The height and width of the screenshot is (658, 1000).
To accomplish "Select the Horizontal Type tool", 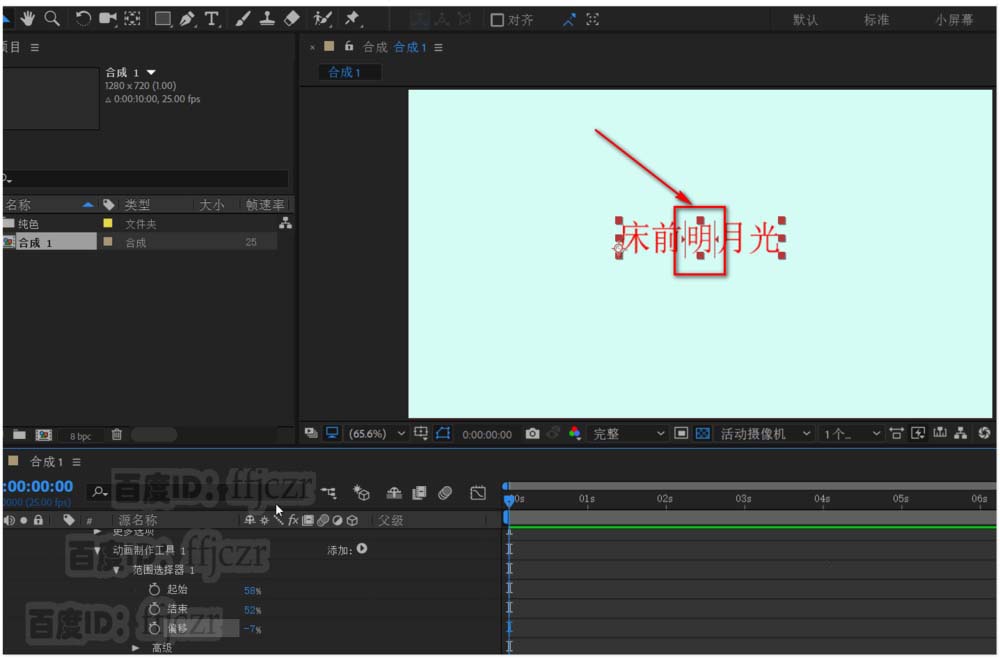I will point(211,19).
